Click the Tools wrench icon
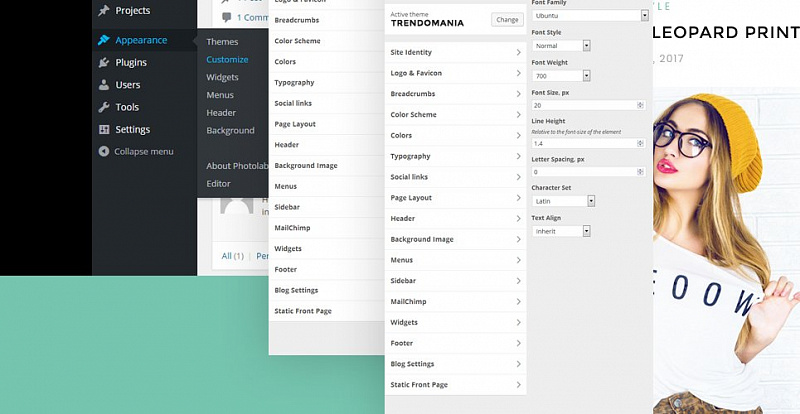The height and width of the screenshot is (414, 800). coord(104,107)
